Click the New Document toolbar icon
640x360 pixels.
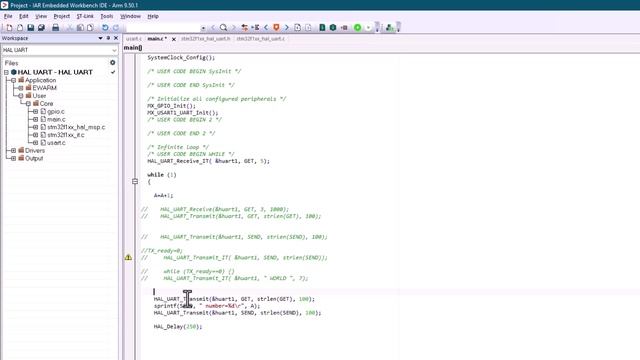(9, 28)
